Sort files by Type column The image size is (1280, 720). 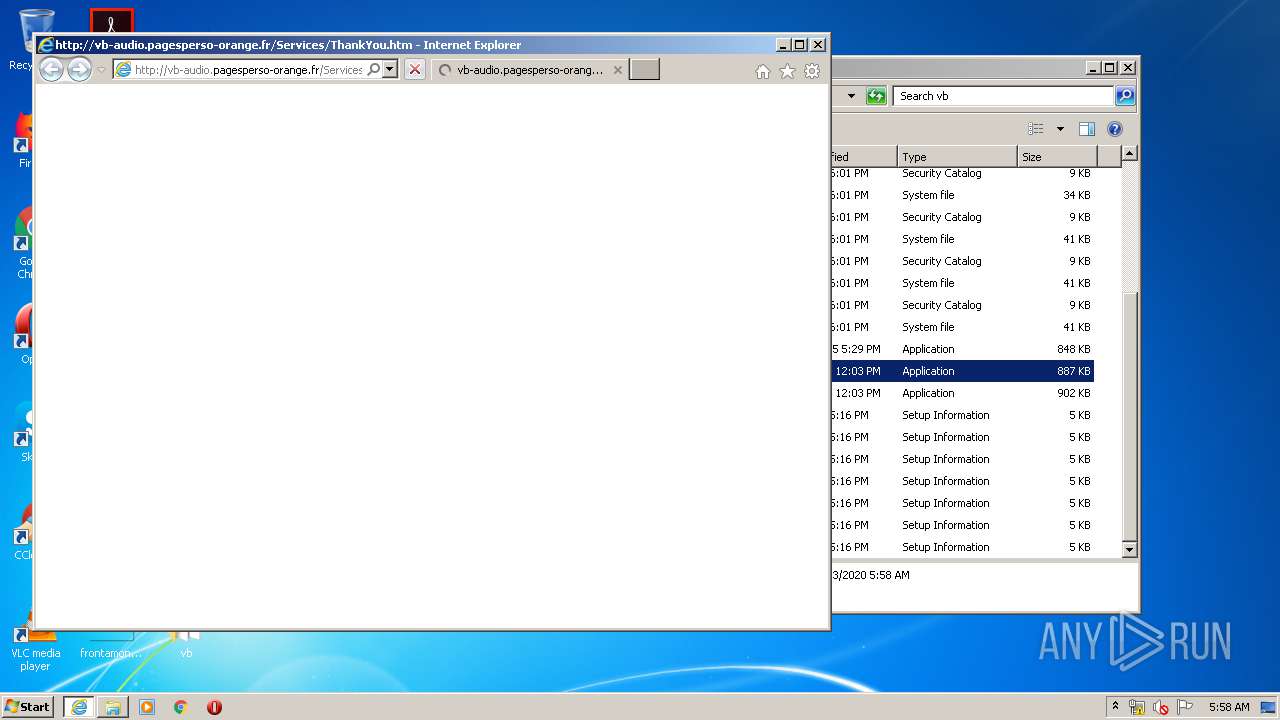(957, 157)
